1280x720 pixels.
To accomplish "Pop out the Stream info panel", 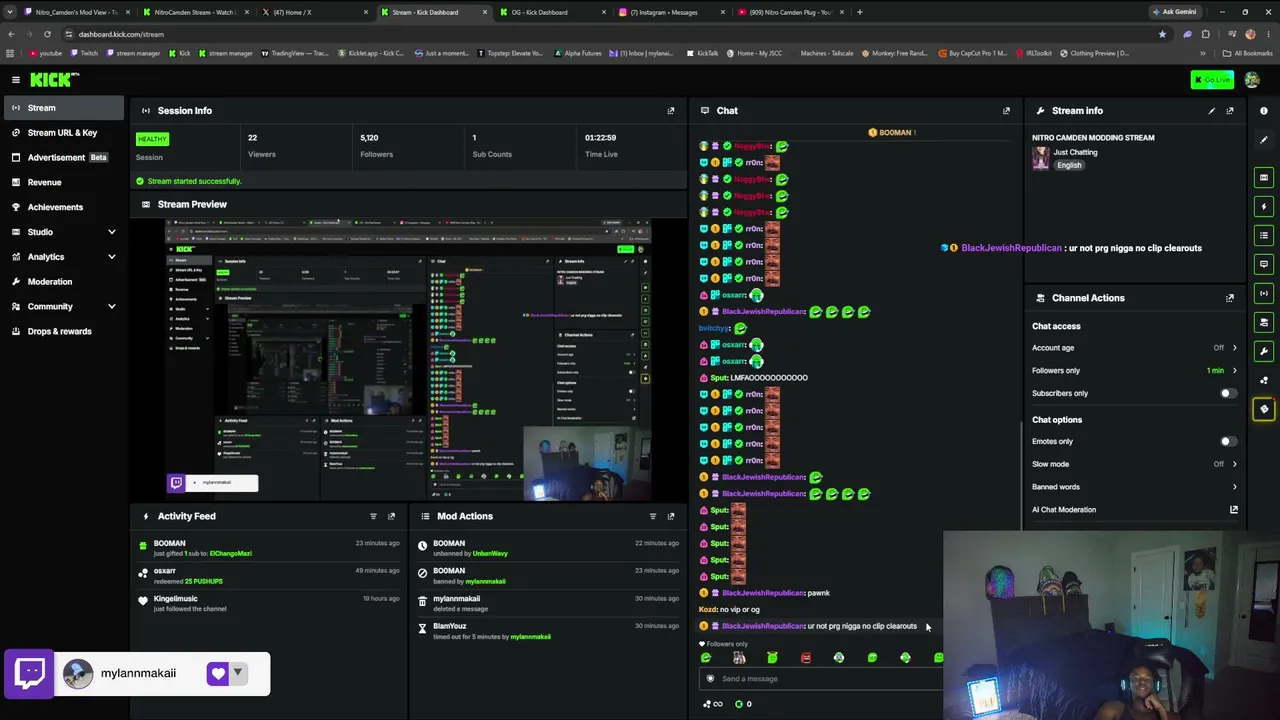I will point(1230,111).
